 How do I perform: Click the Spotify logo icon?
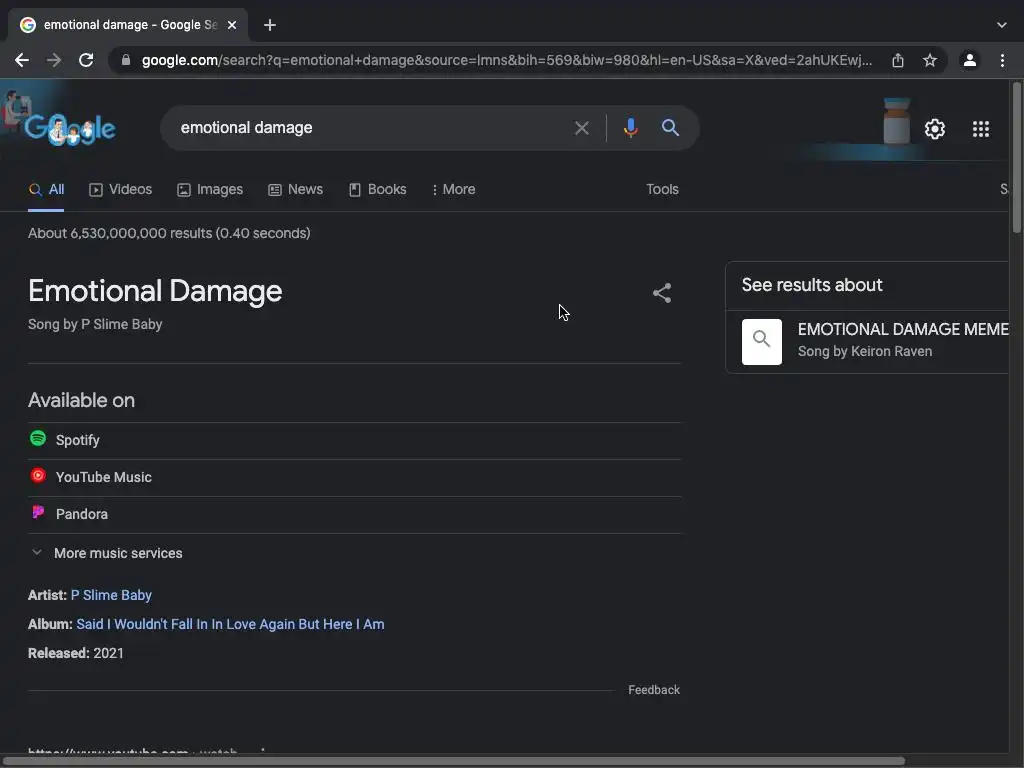(38, 439)
